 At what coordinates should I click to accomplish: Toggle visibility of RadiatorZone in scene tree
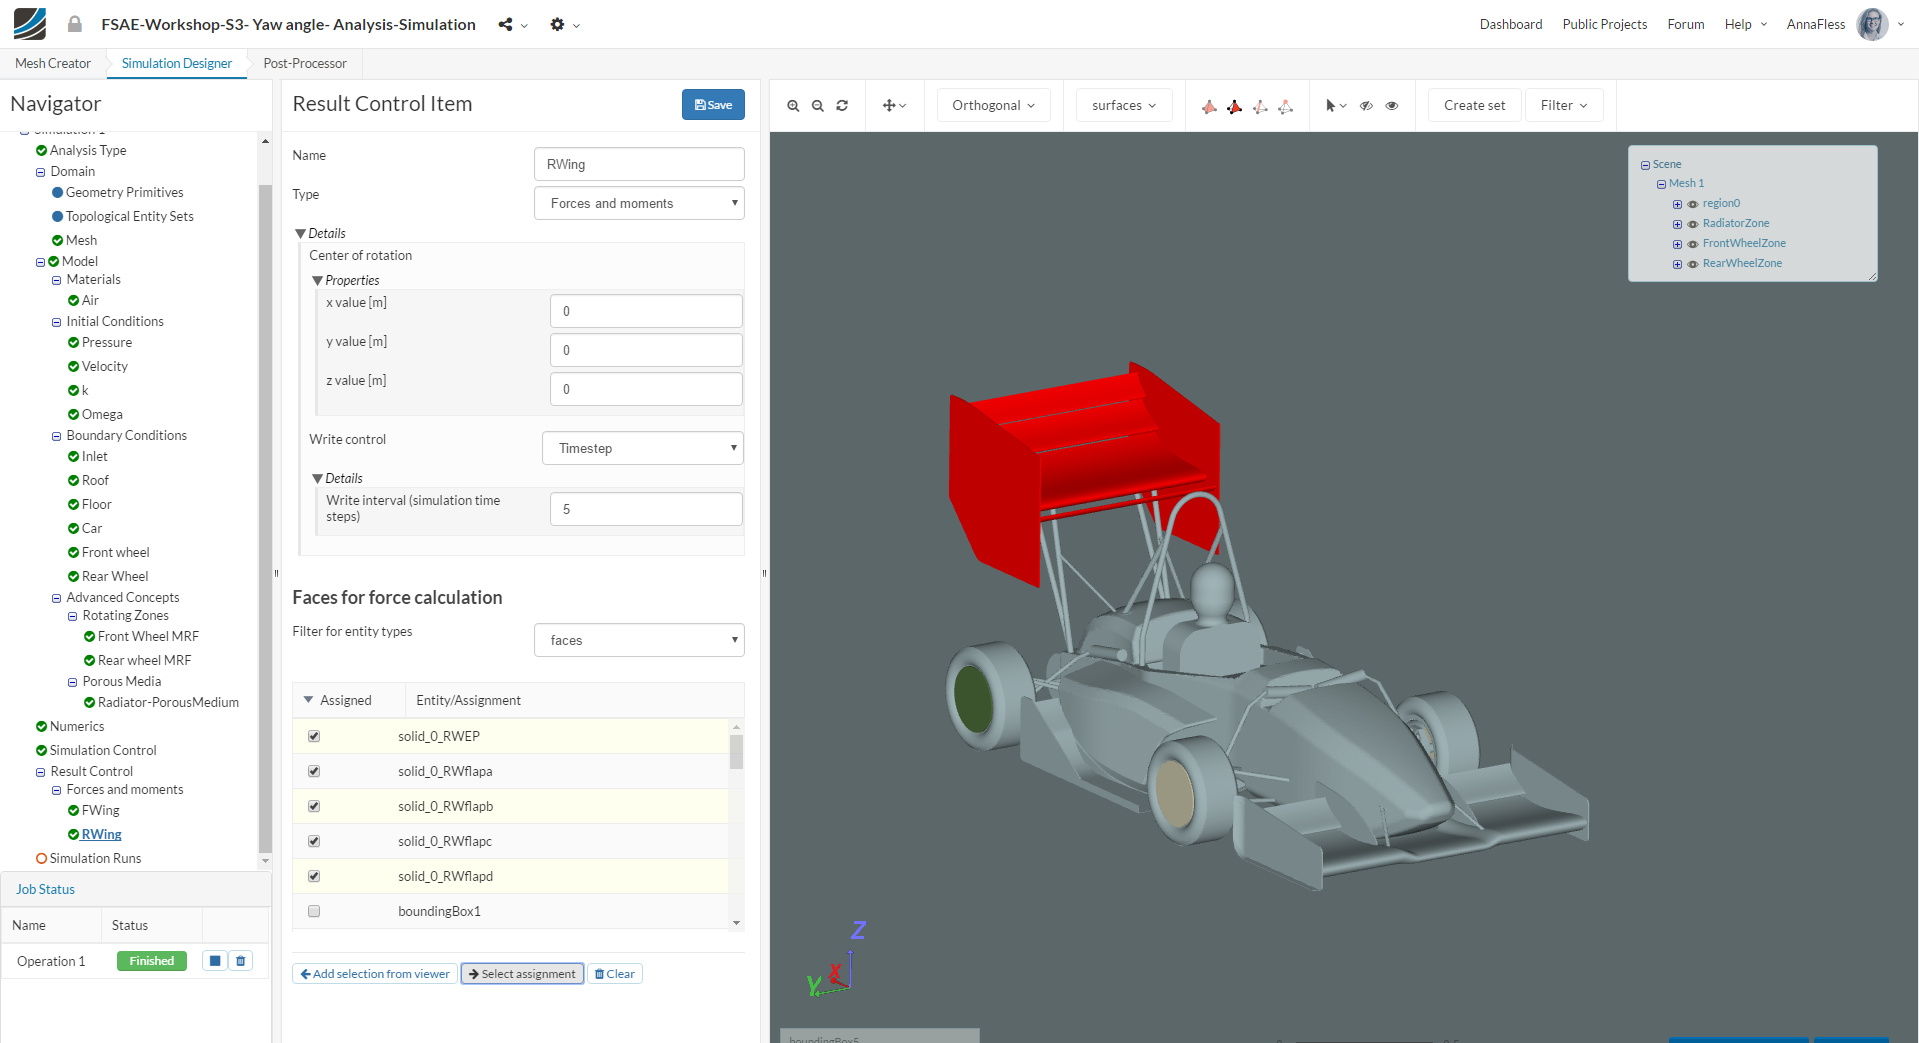1693,224
